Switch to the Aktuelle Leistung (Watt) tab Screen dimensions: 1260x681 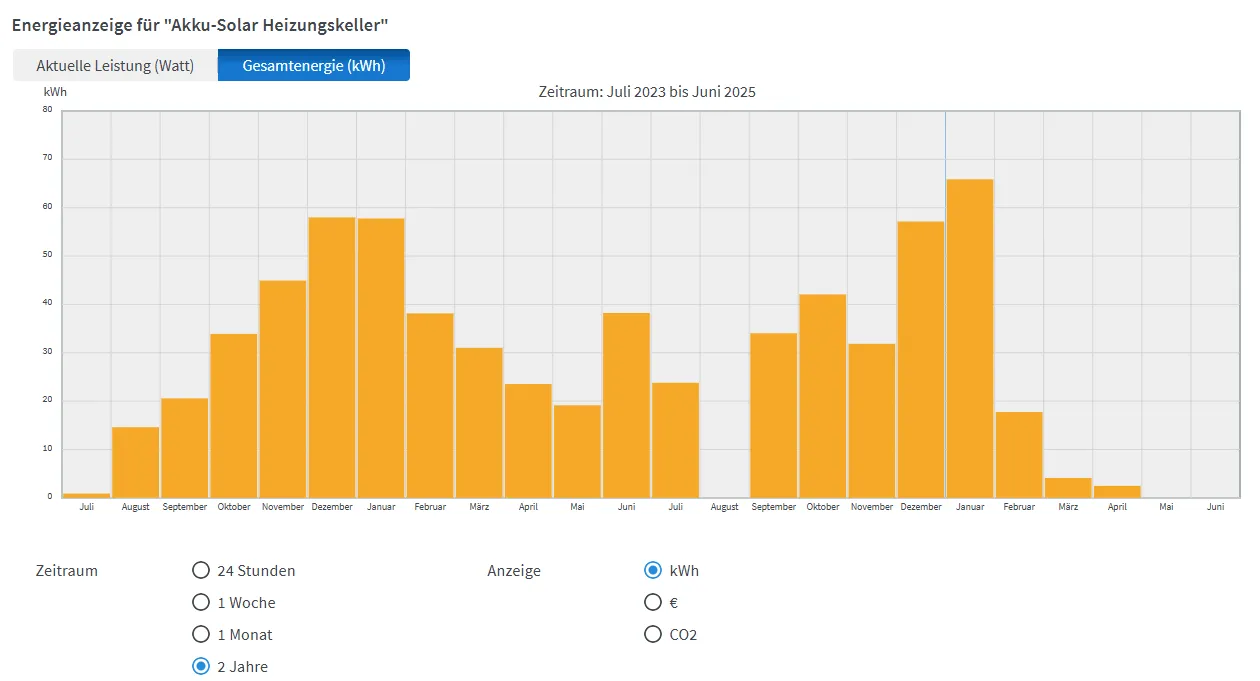115,66
